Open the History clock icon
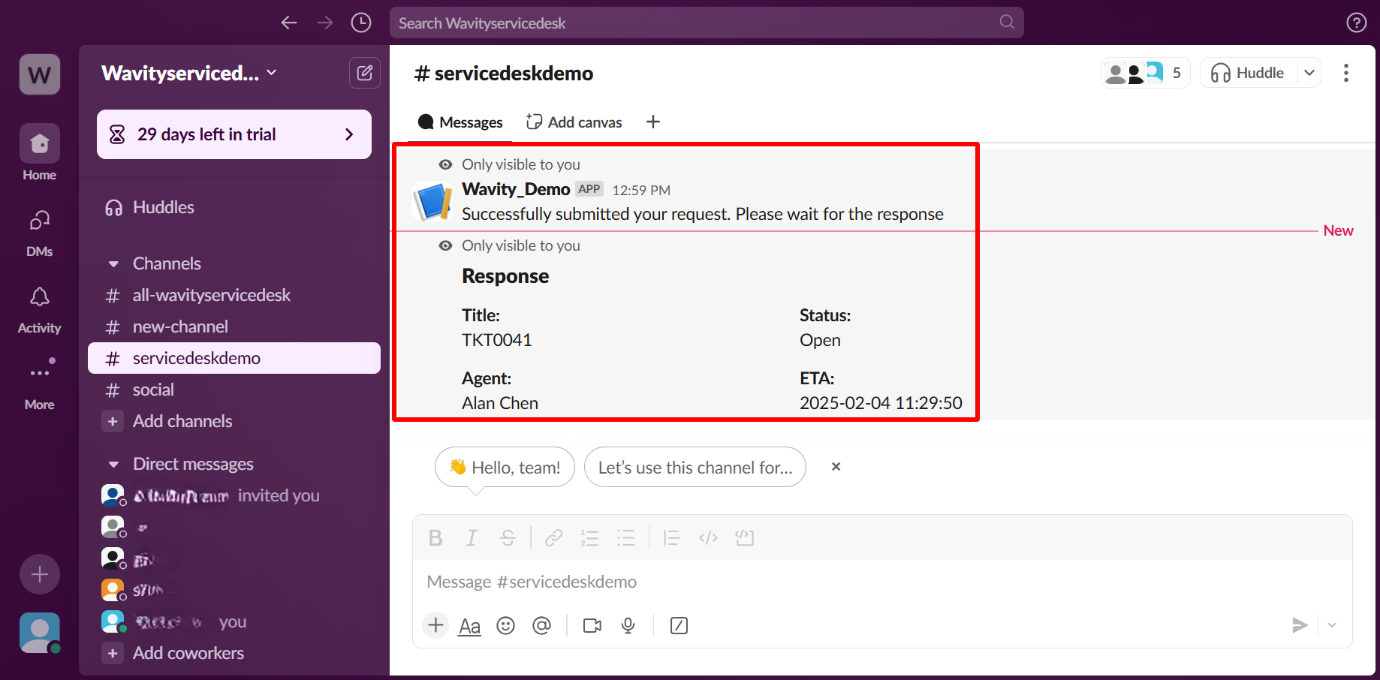Viewport: 1380px width, 680px height. coord(361,22)
